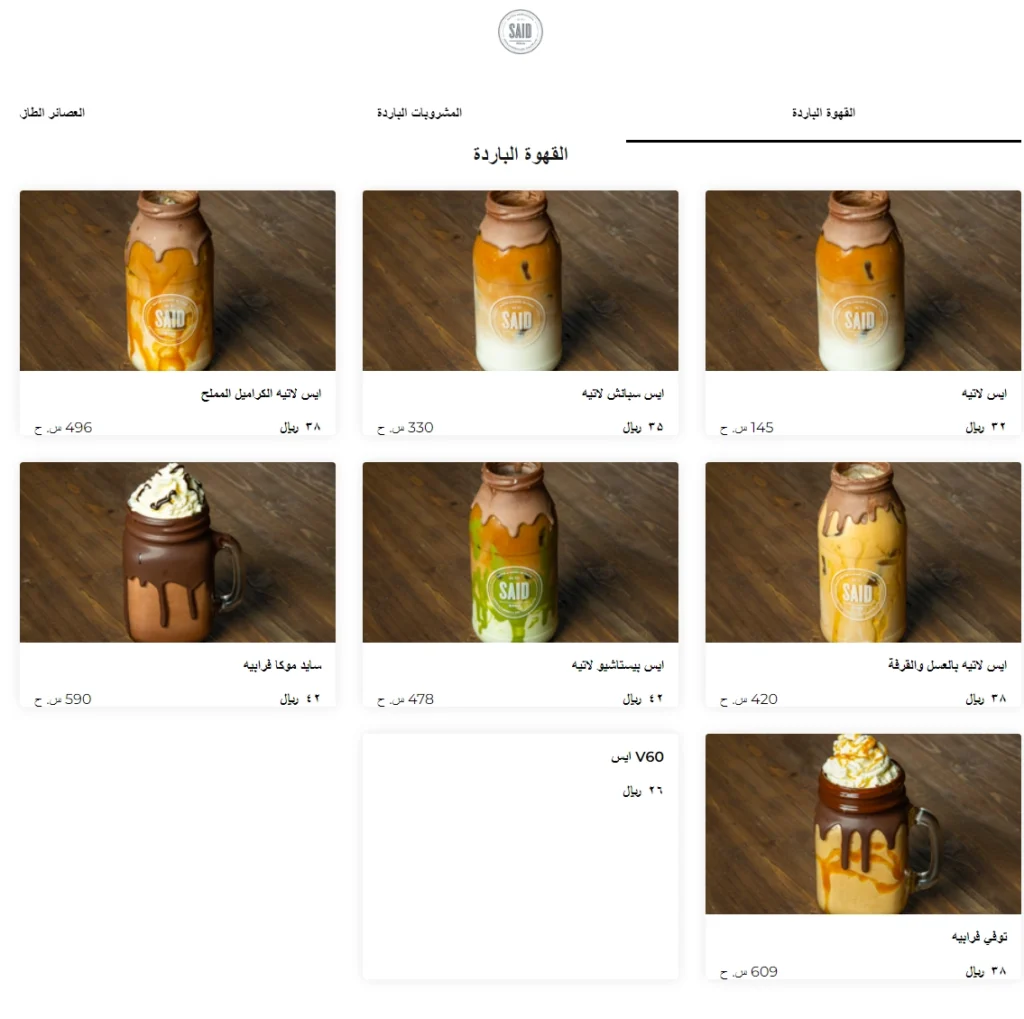Select the العصائر الطازجة tab

[52, 113]
